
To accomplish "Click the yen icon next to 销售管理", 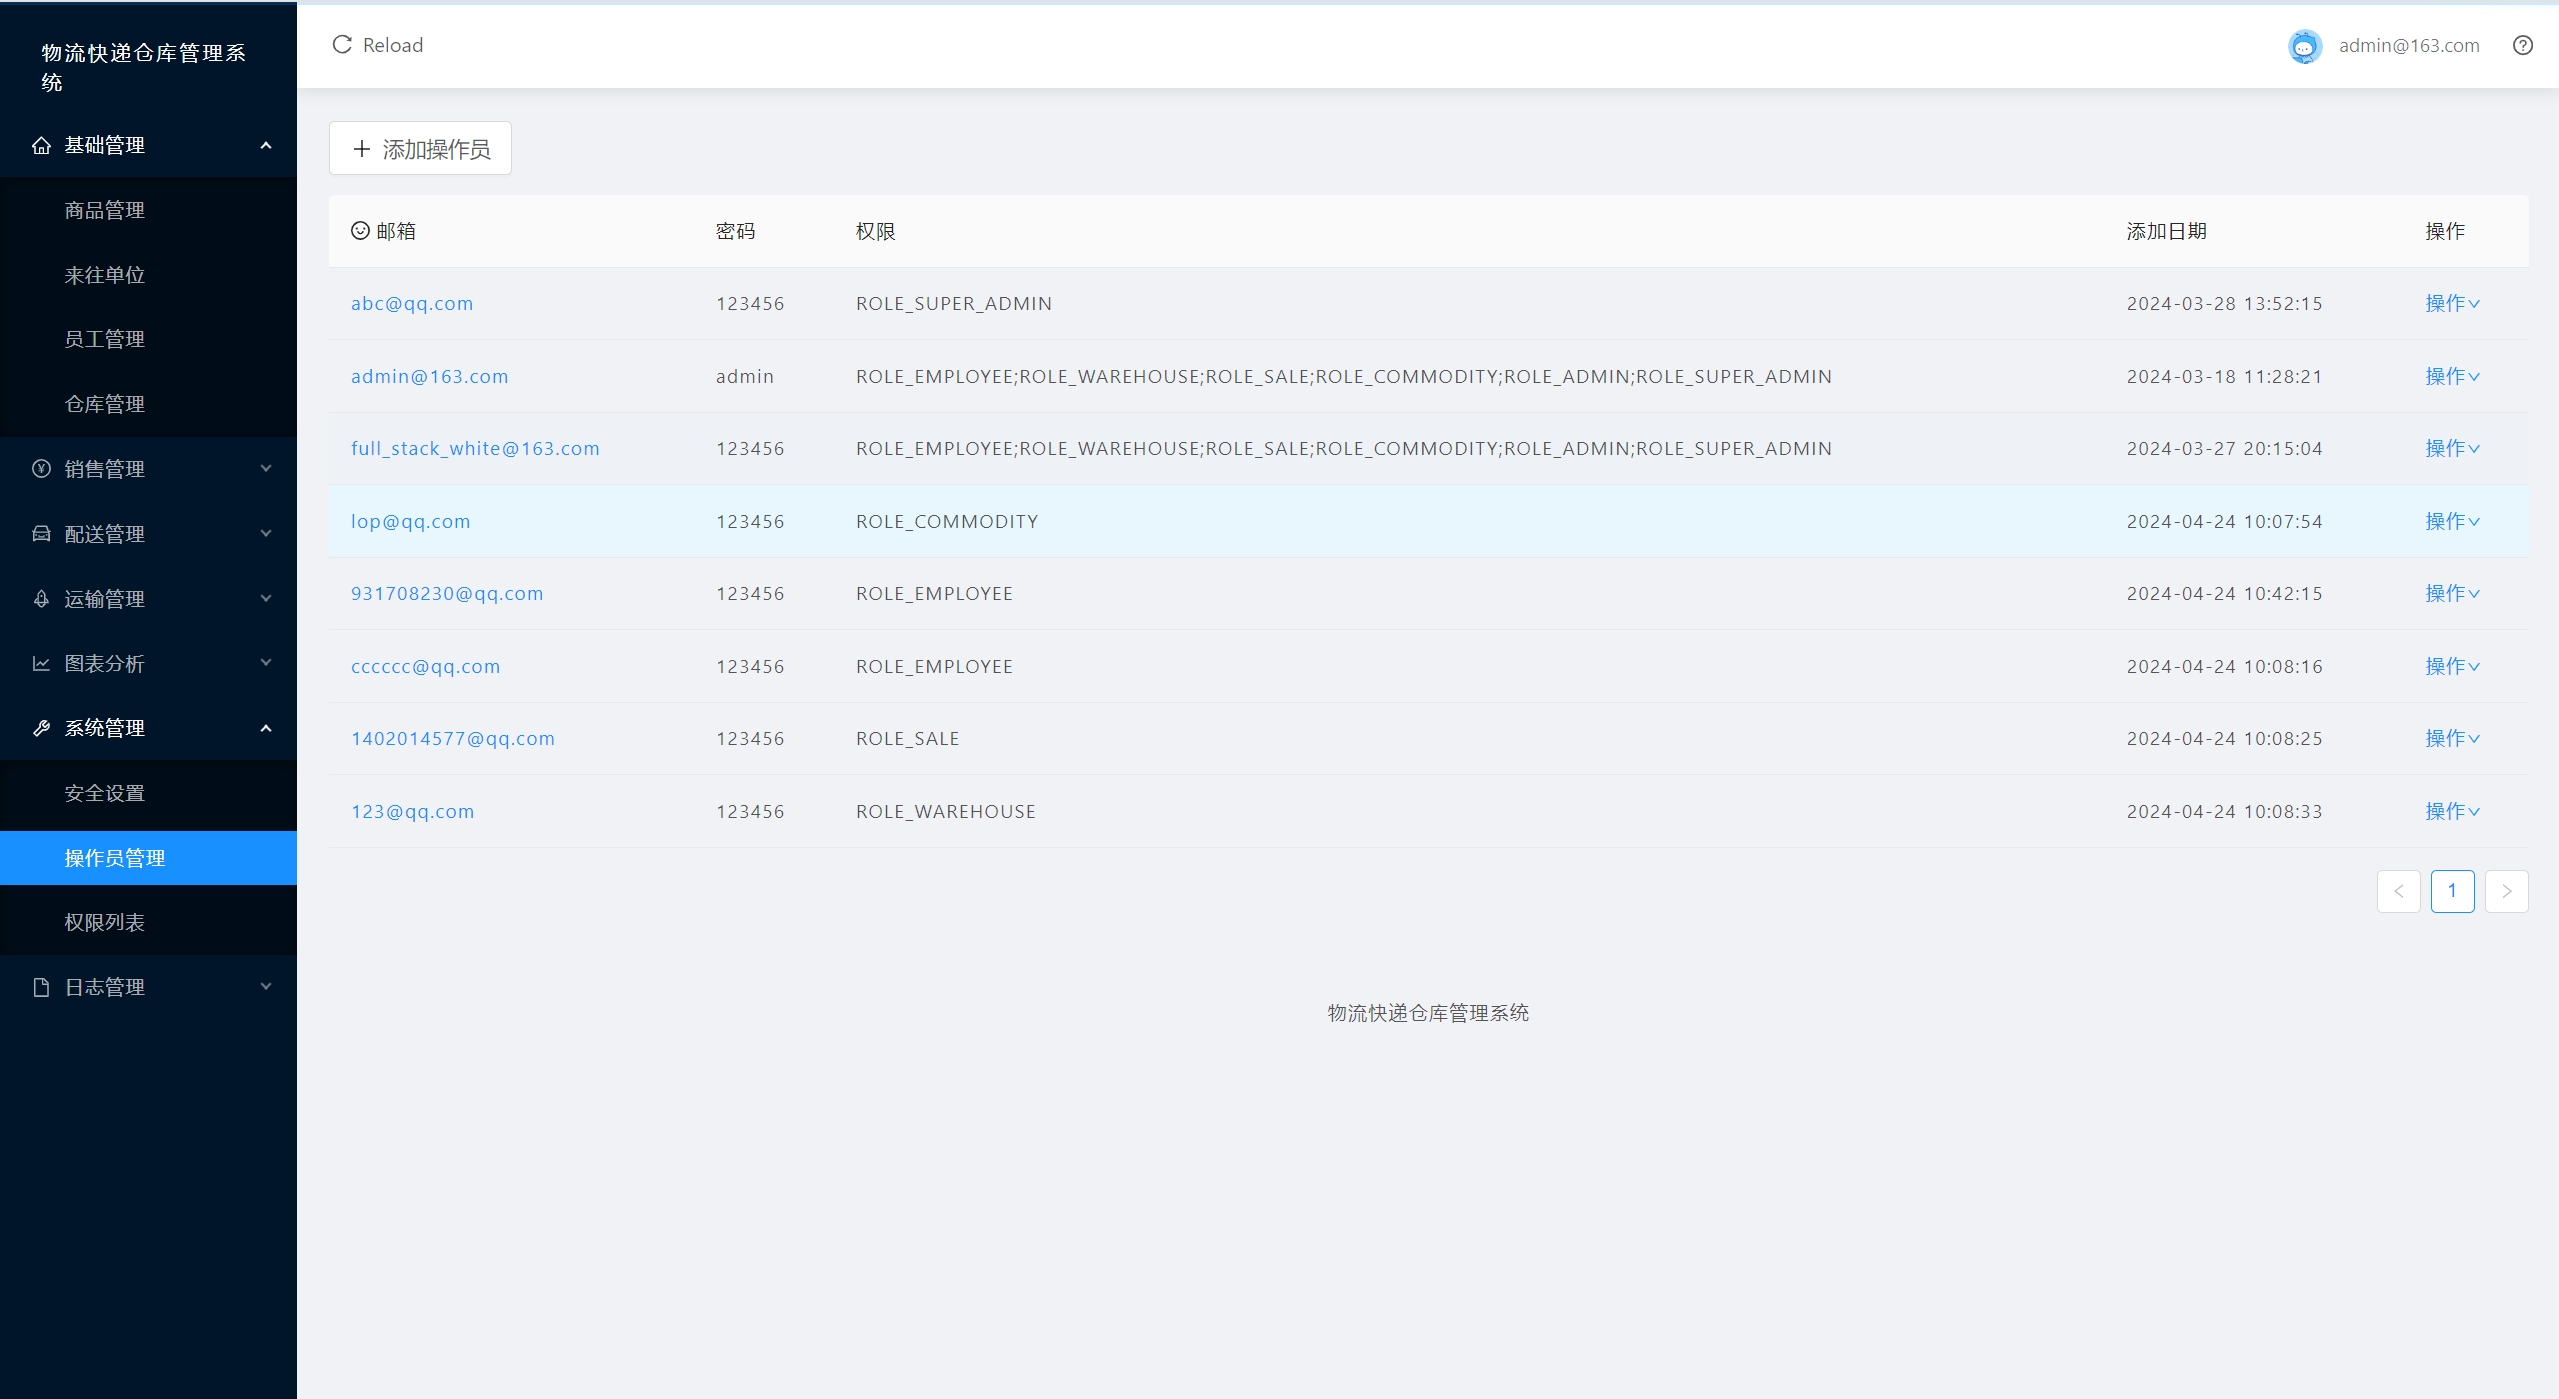I will click(x=41, y=469).
